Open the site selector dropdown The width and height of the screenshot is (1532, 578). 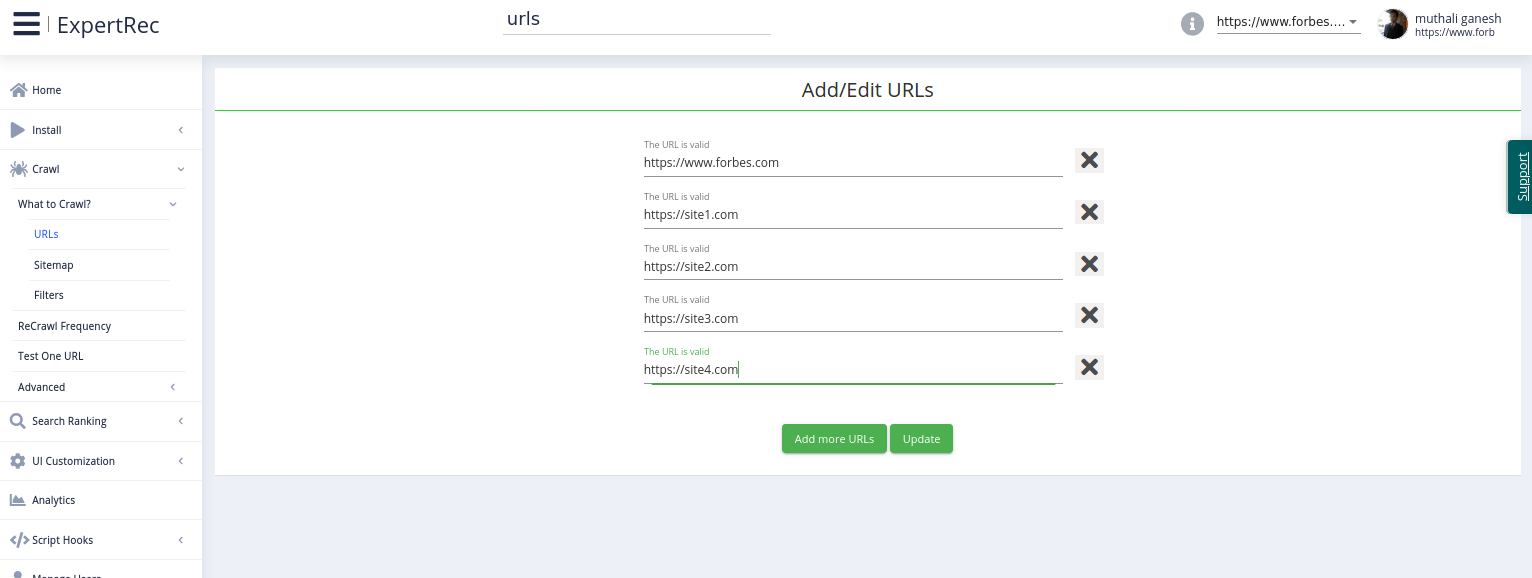tap(1354, 22)
